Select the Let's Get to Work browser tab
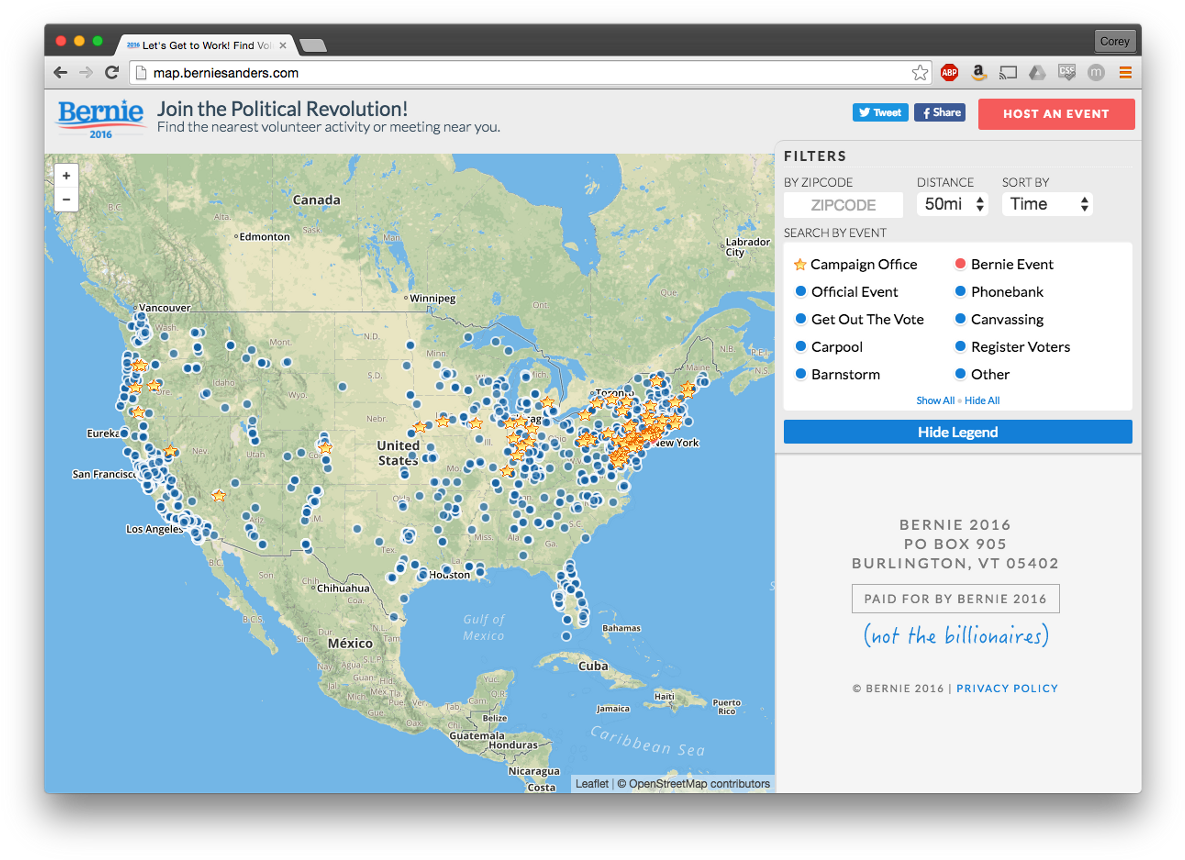This screenshot has height=860, width=1185. coord(204,45)
